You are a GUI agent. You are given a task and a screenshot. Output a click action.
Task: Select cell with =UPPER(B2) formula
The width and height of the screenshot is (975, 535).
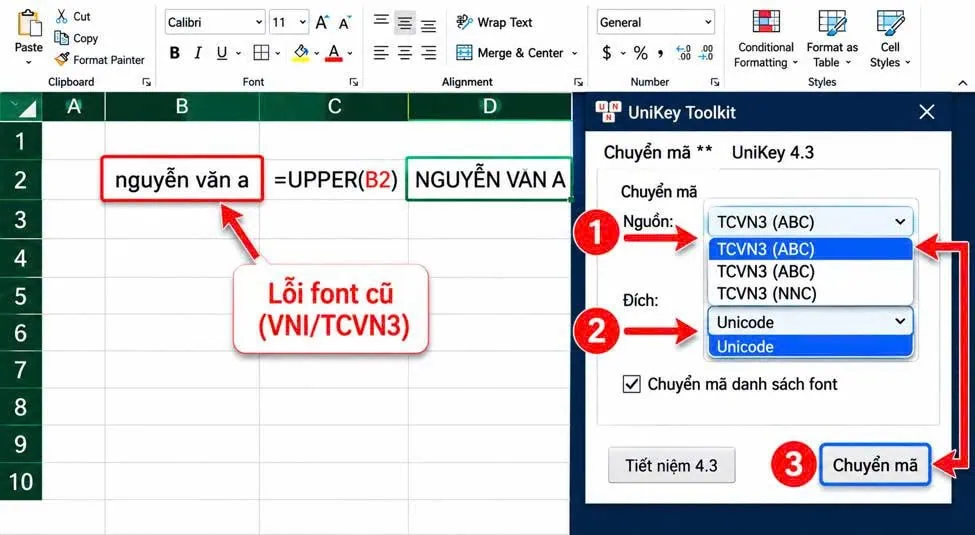point(335,180)
